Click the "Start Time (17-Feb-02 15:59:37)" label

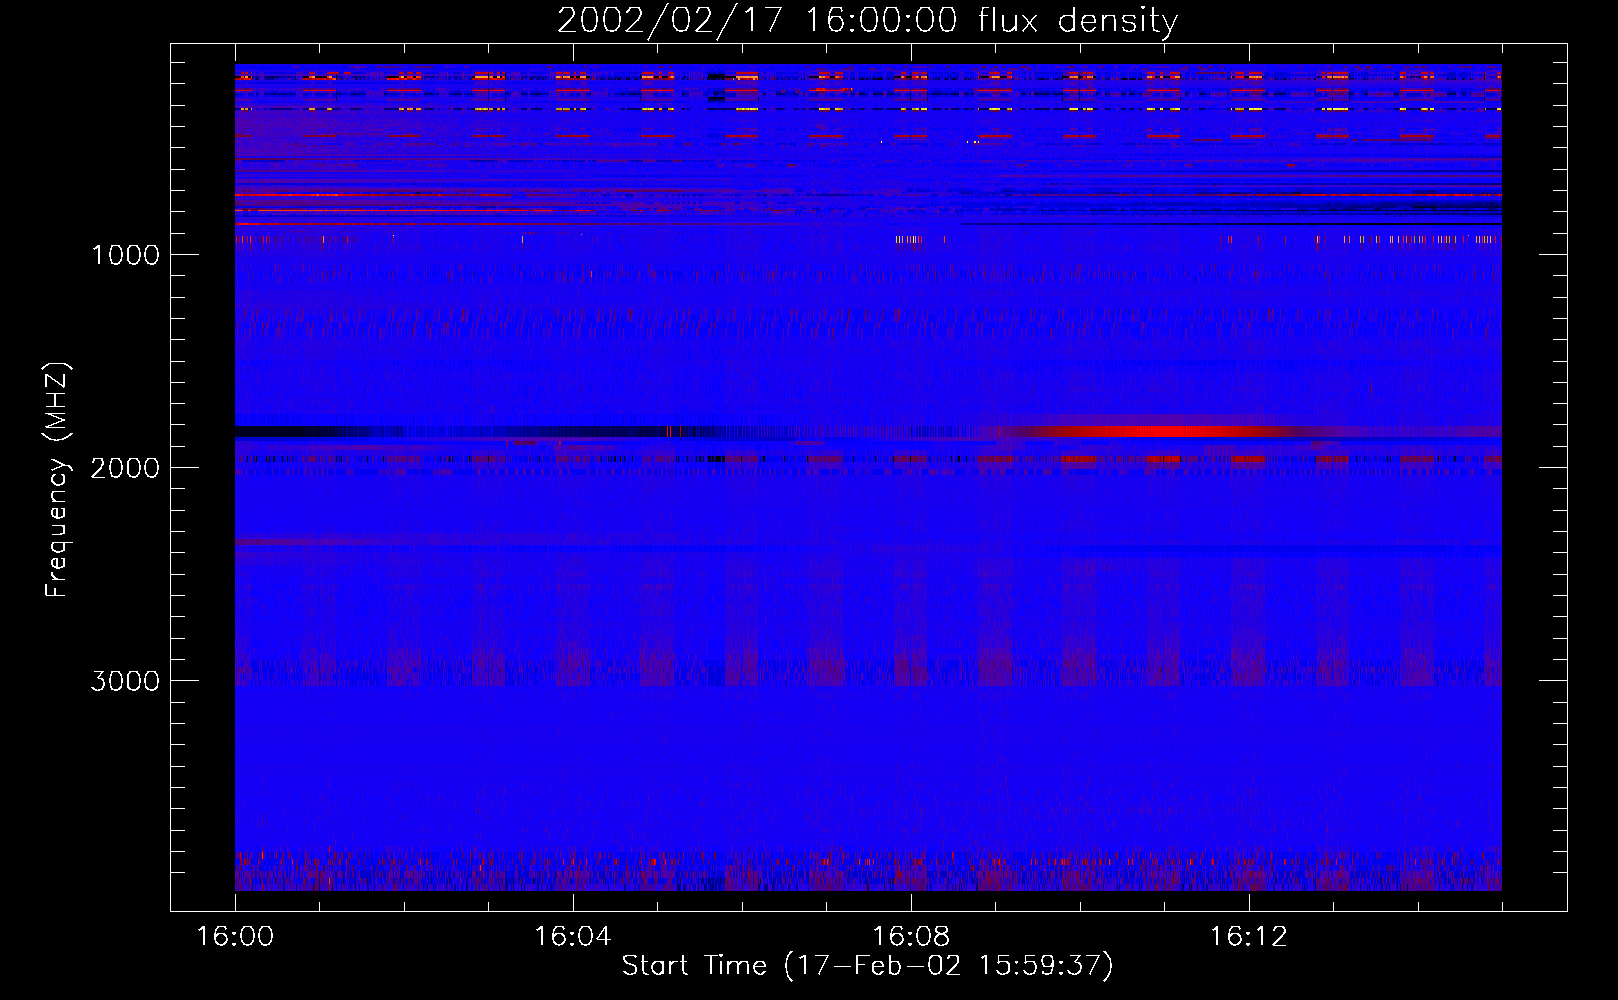coord(867,966)
